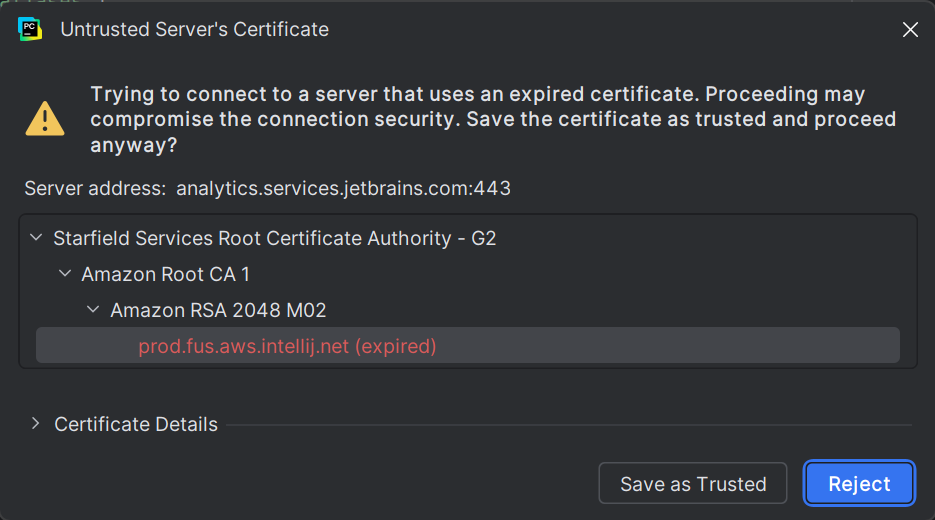Click the analytics.services.jetbrains.com:443 server address
The height and width of the screenshot is (520, 935).
point(343,188)
